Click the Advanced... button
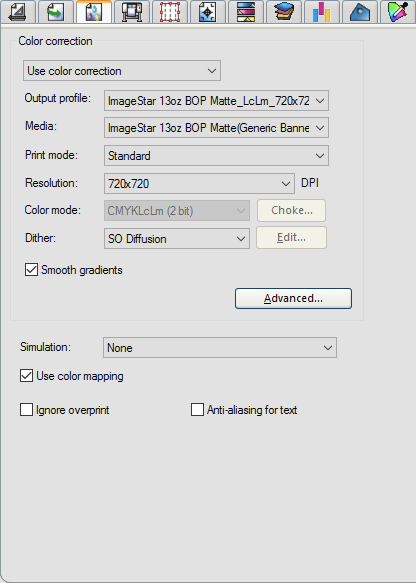The height and width of the screenshot is (583, 416). tap(293, 298)
